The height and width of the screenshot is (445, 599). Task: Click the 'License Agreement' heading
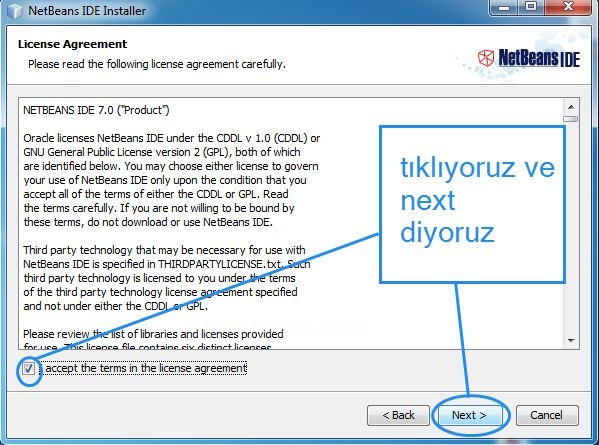point(72,44)
